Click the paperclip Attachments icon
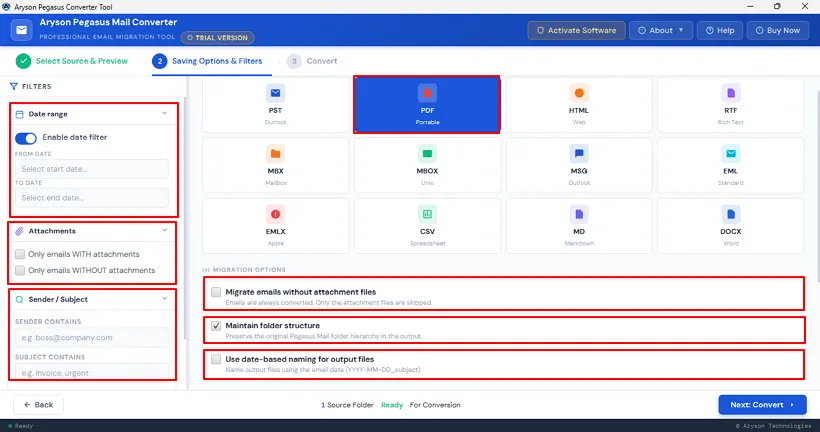This screenshot has width=820, height=432. (19, 231)
